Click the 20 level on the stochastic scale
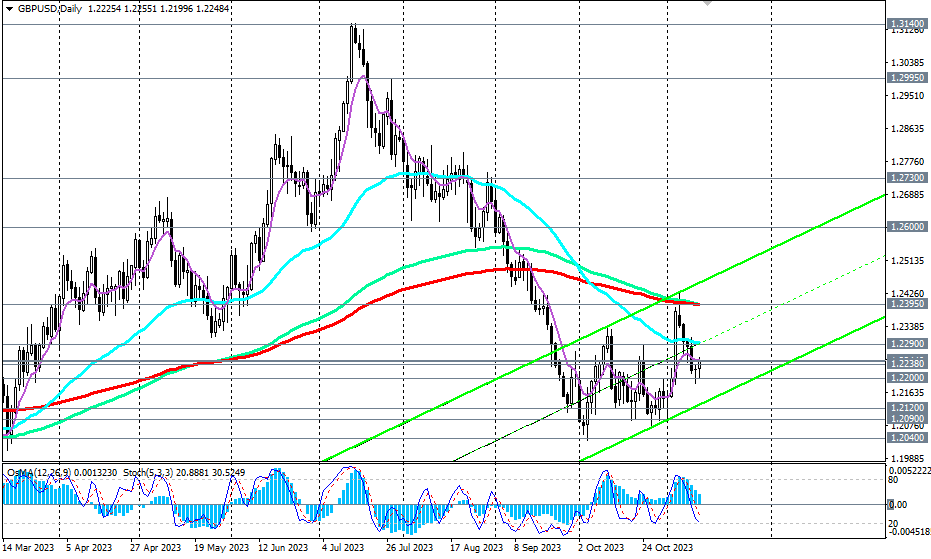This screenshot has width=931, height=559. 893,523
